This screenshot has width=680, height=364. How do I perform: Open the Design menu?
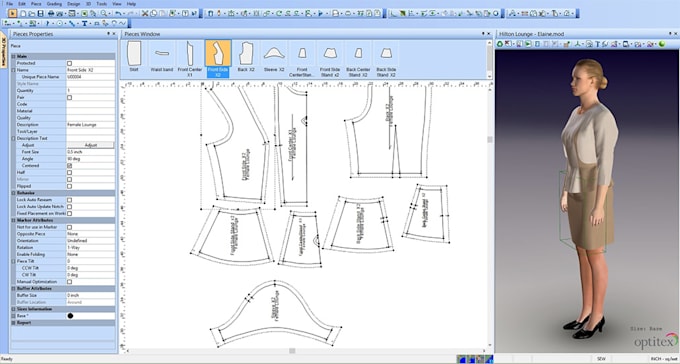tap(74, 4)
